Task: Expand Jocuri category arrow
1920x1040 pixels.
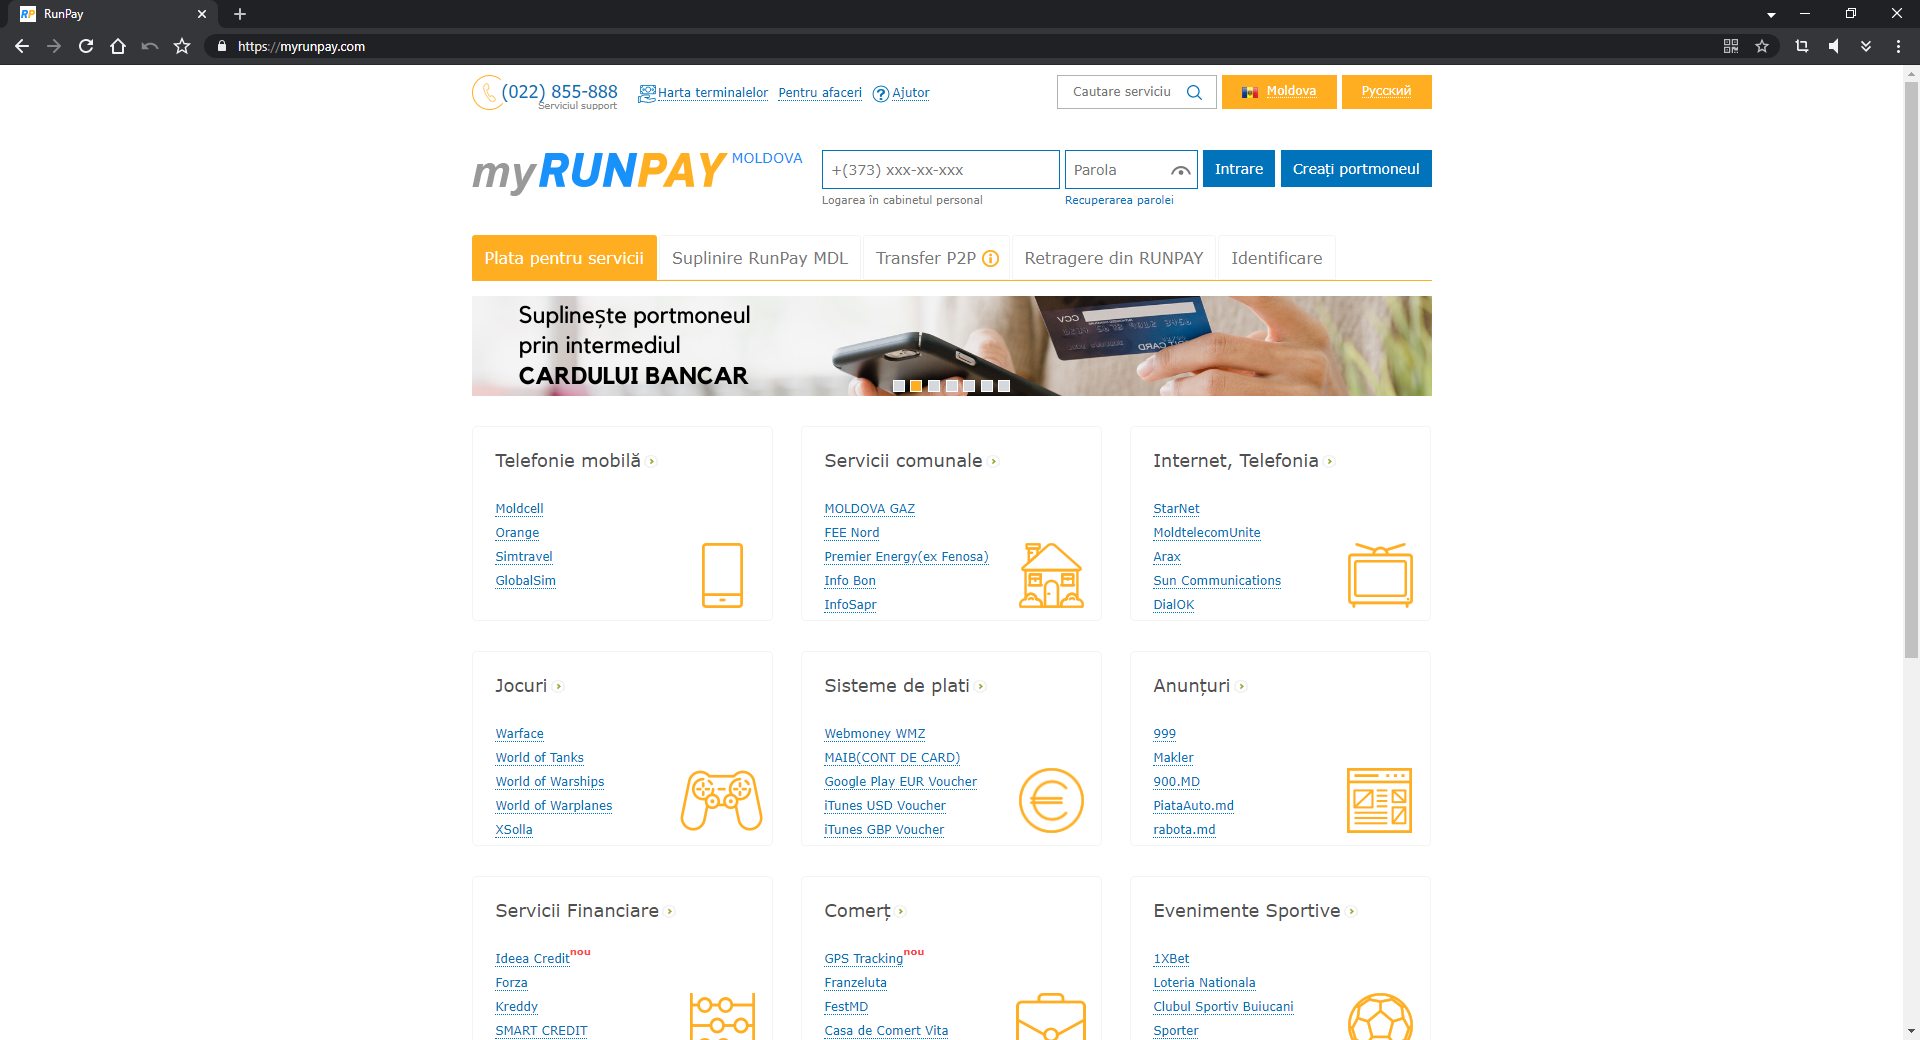Action: pos(559,687)
